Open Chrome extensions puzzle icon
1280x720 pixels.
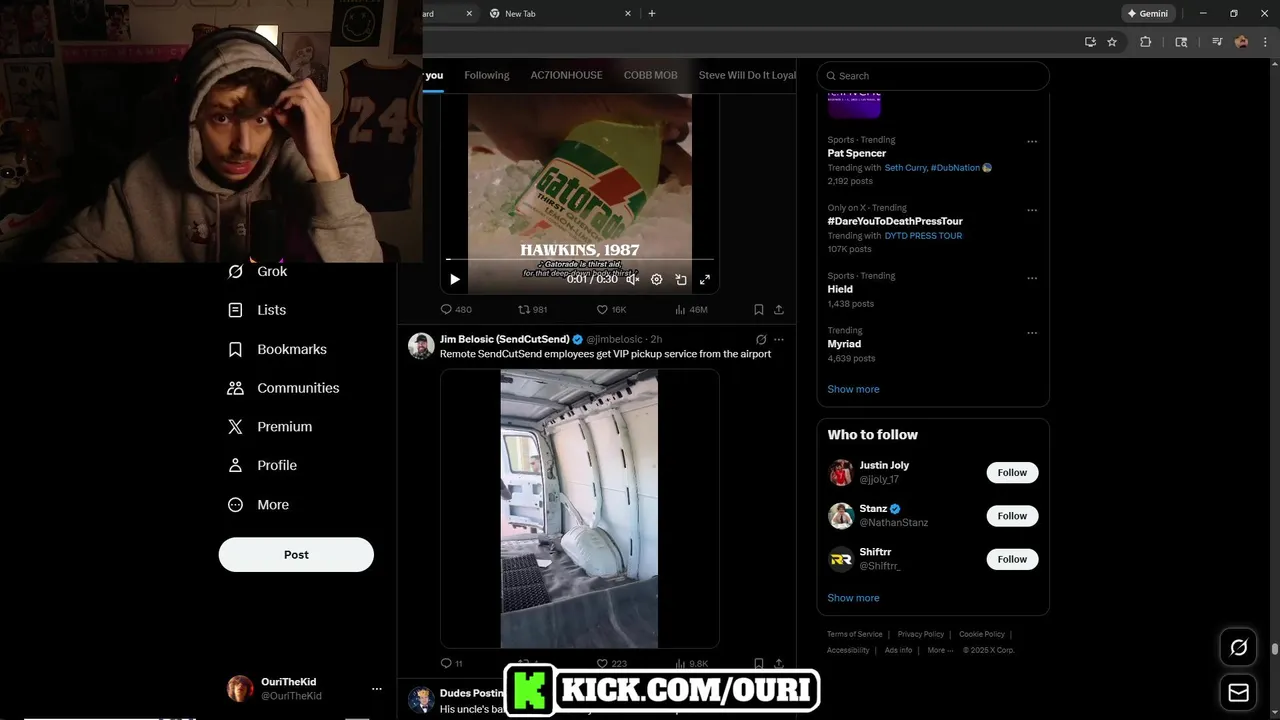[1146, 42]
